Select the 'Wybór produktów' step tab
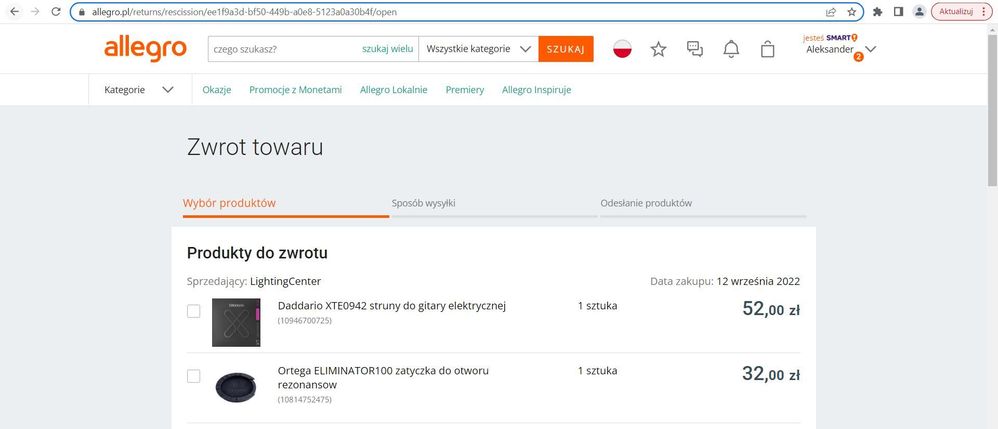Image resolution: width=998 pixels, height=429 pixels. pos(286,204)
